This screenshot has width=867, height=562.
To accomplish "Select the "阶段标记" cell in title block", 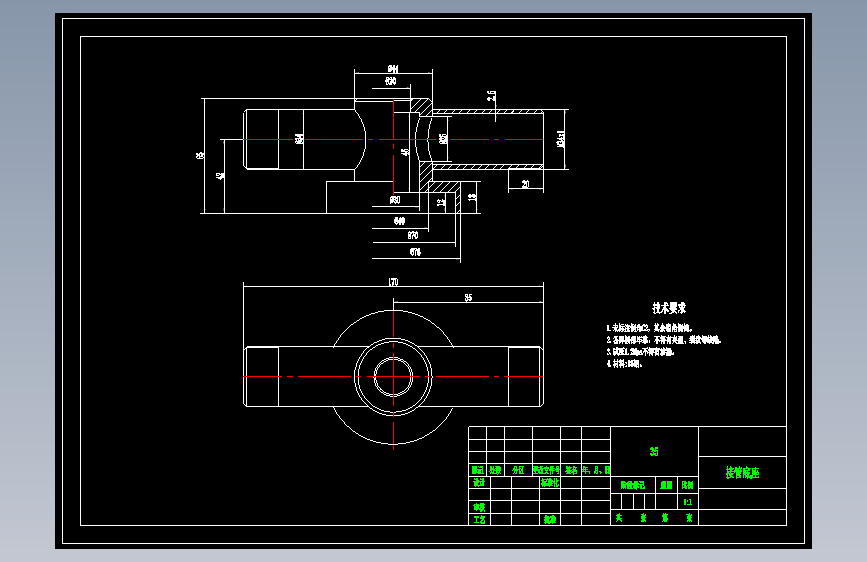I will click(633, 485).
